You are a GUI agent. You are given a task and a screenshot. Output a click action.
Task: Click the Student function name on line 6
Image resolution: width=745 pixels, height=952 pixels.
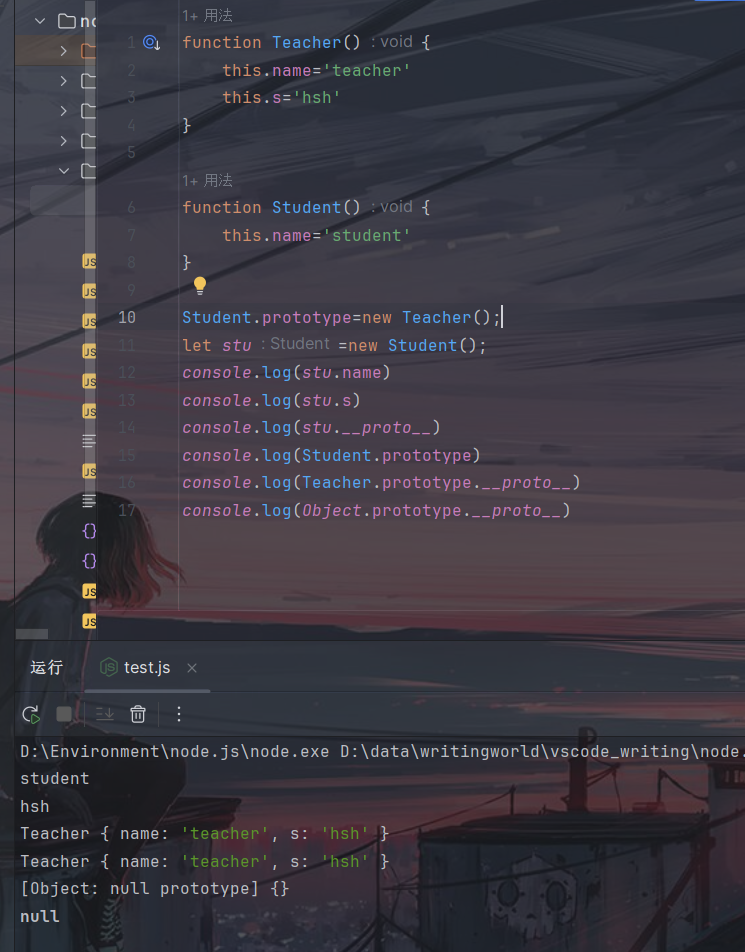point(307,208)
